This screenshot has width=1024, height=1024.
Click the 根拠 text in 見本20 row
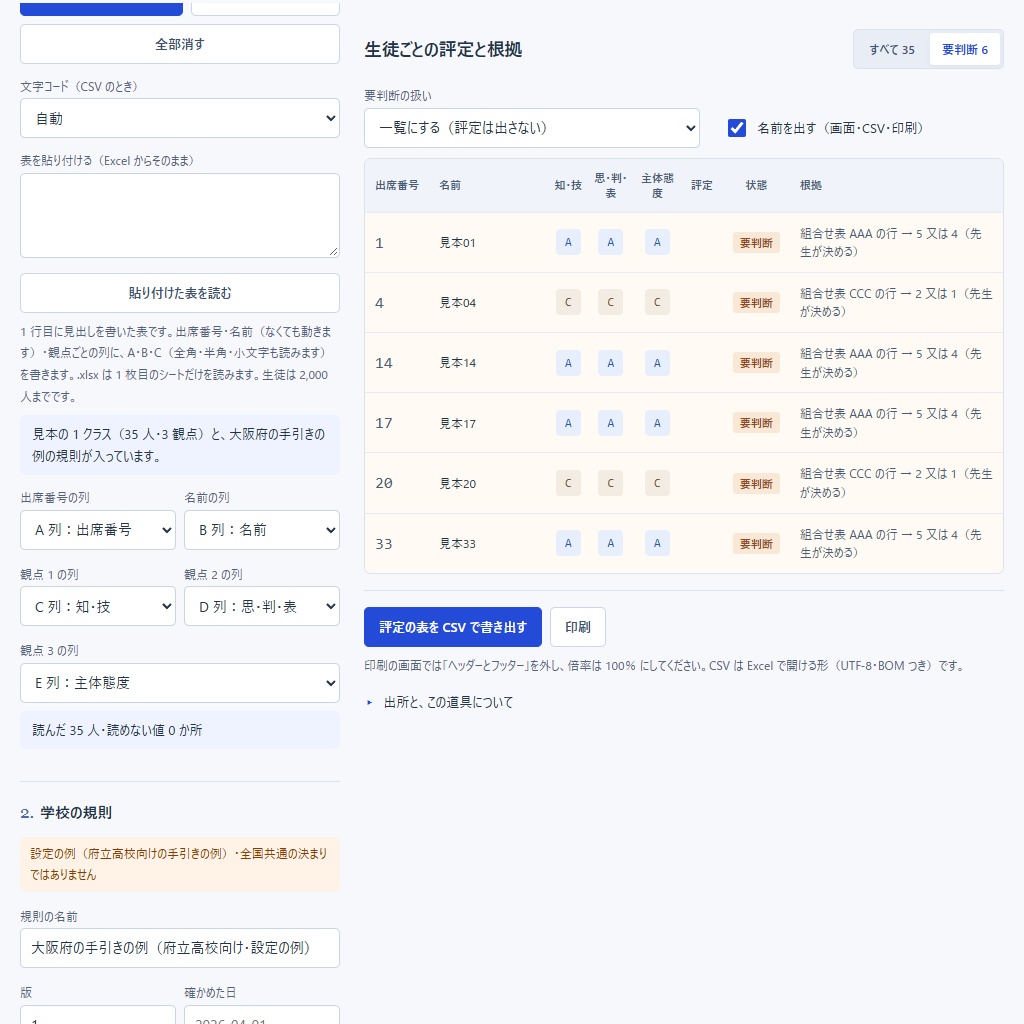click(896, 483)
